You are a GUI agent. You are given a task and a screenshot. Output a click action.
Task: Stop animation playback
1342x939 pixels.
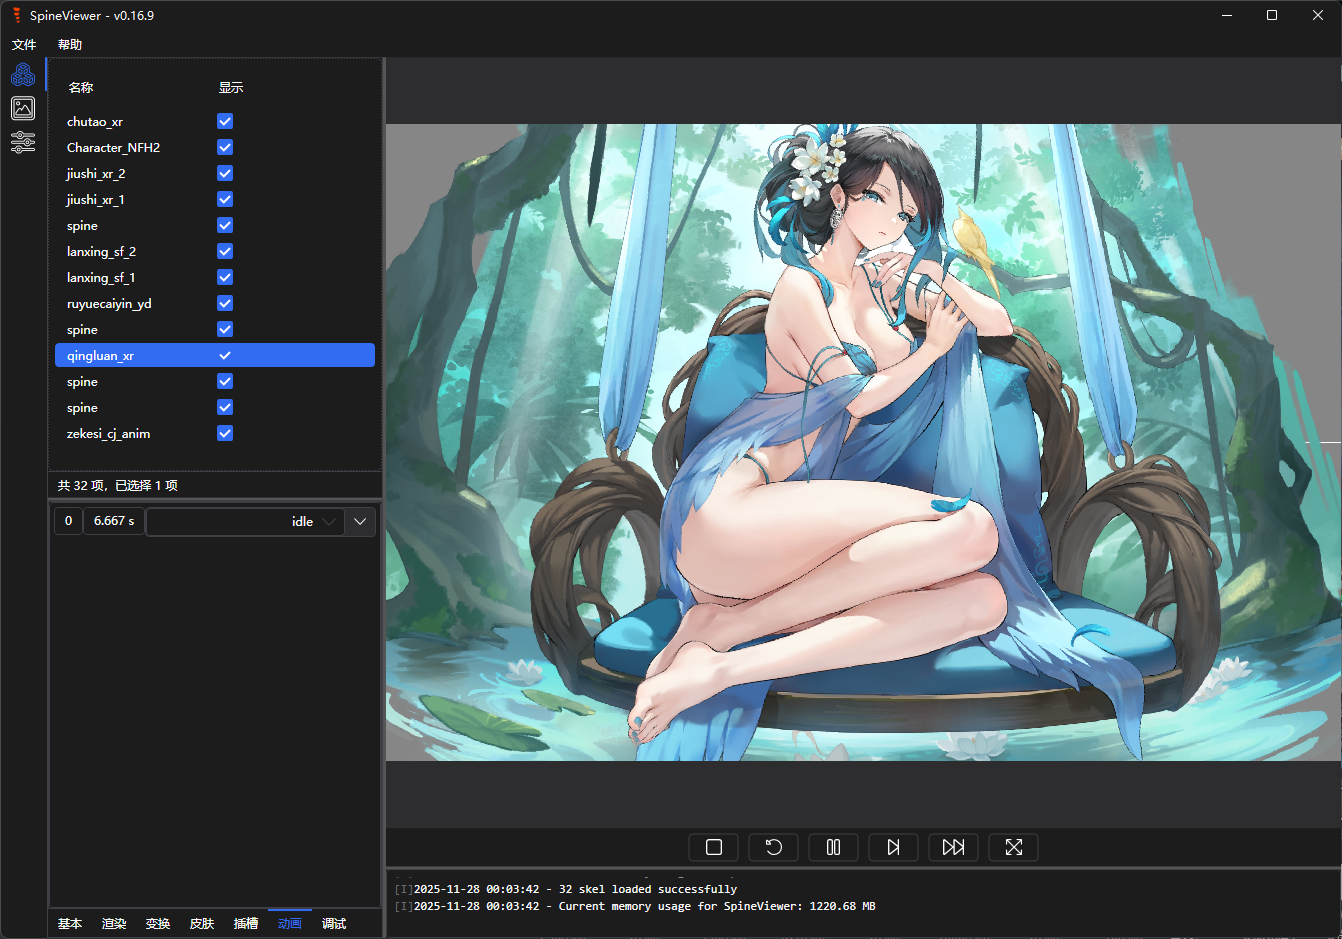714,847
